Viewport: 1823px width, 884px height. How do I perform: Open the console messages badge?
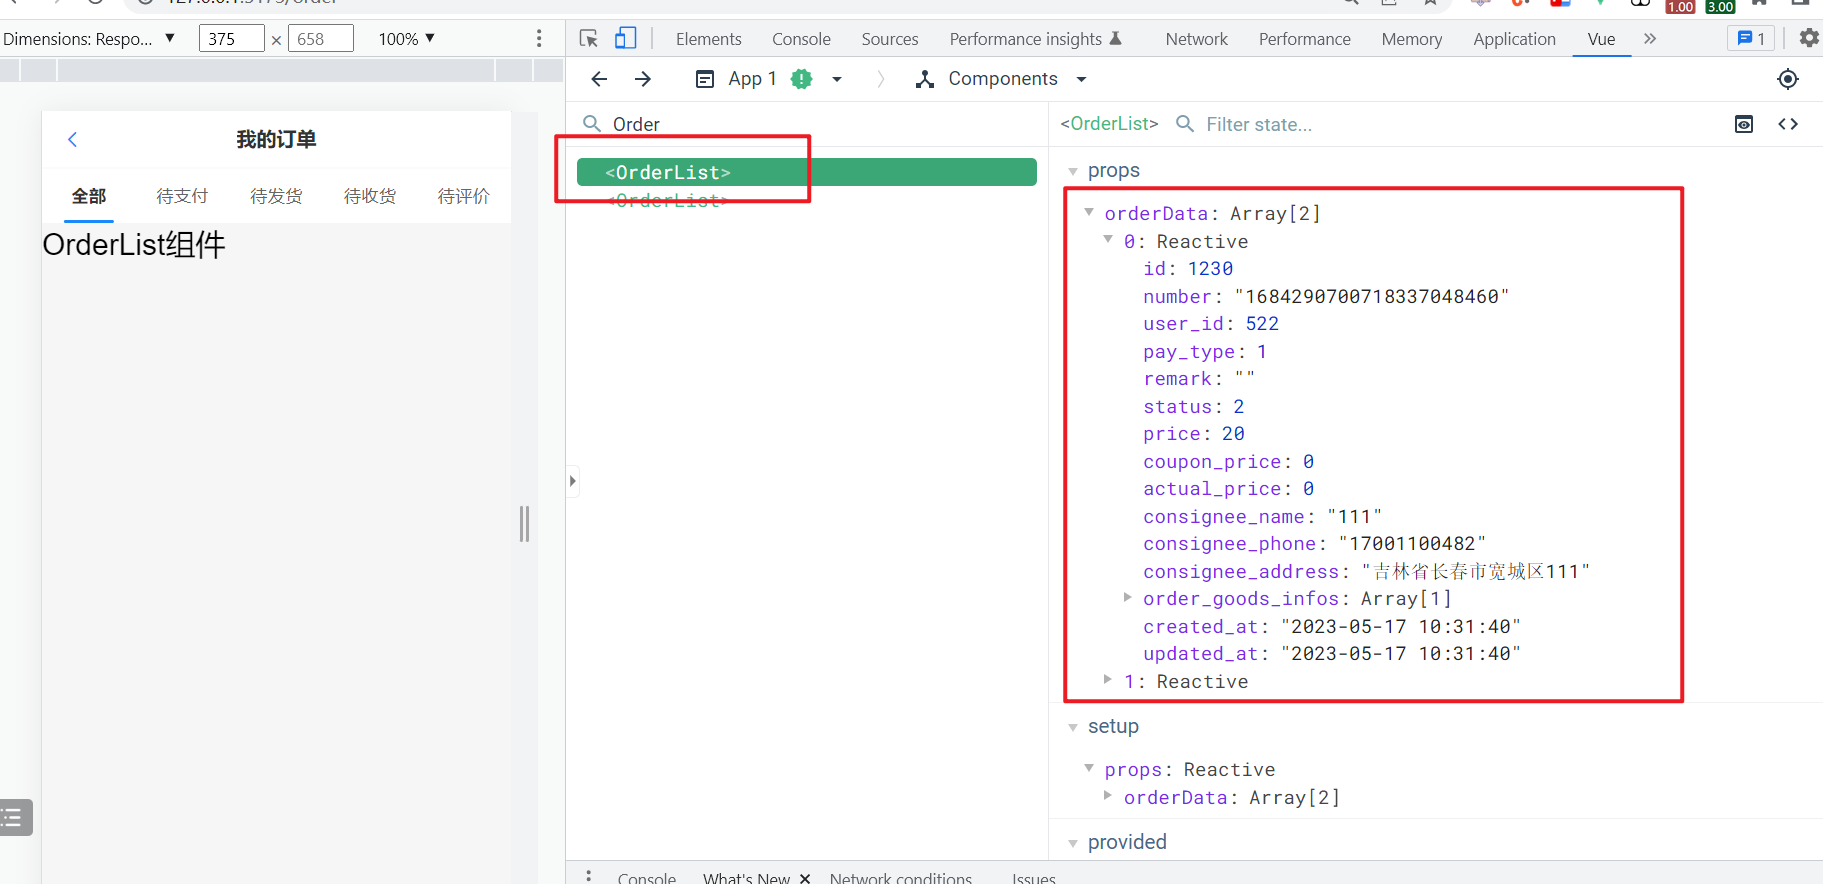(1751, 38)
